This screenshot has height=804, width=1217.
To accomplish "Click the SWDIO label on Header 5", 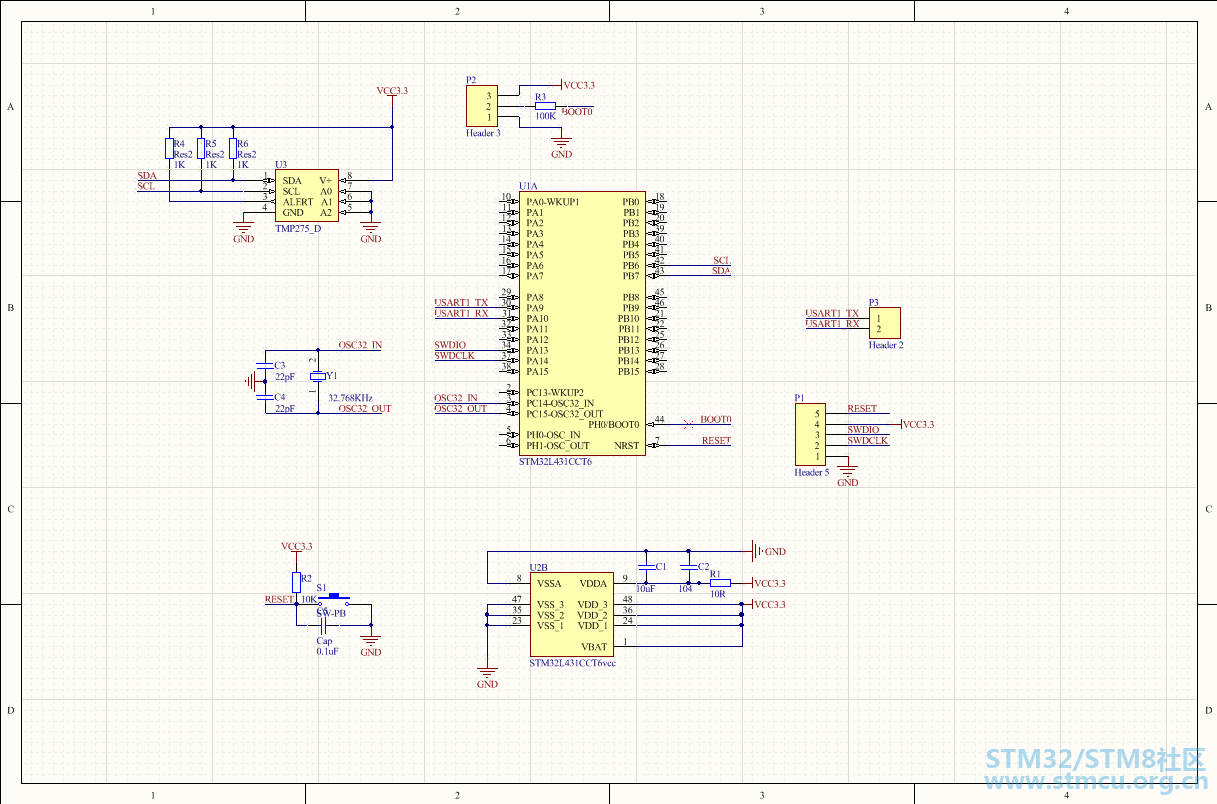I will coord(864,430).
